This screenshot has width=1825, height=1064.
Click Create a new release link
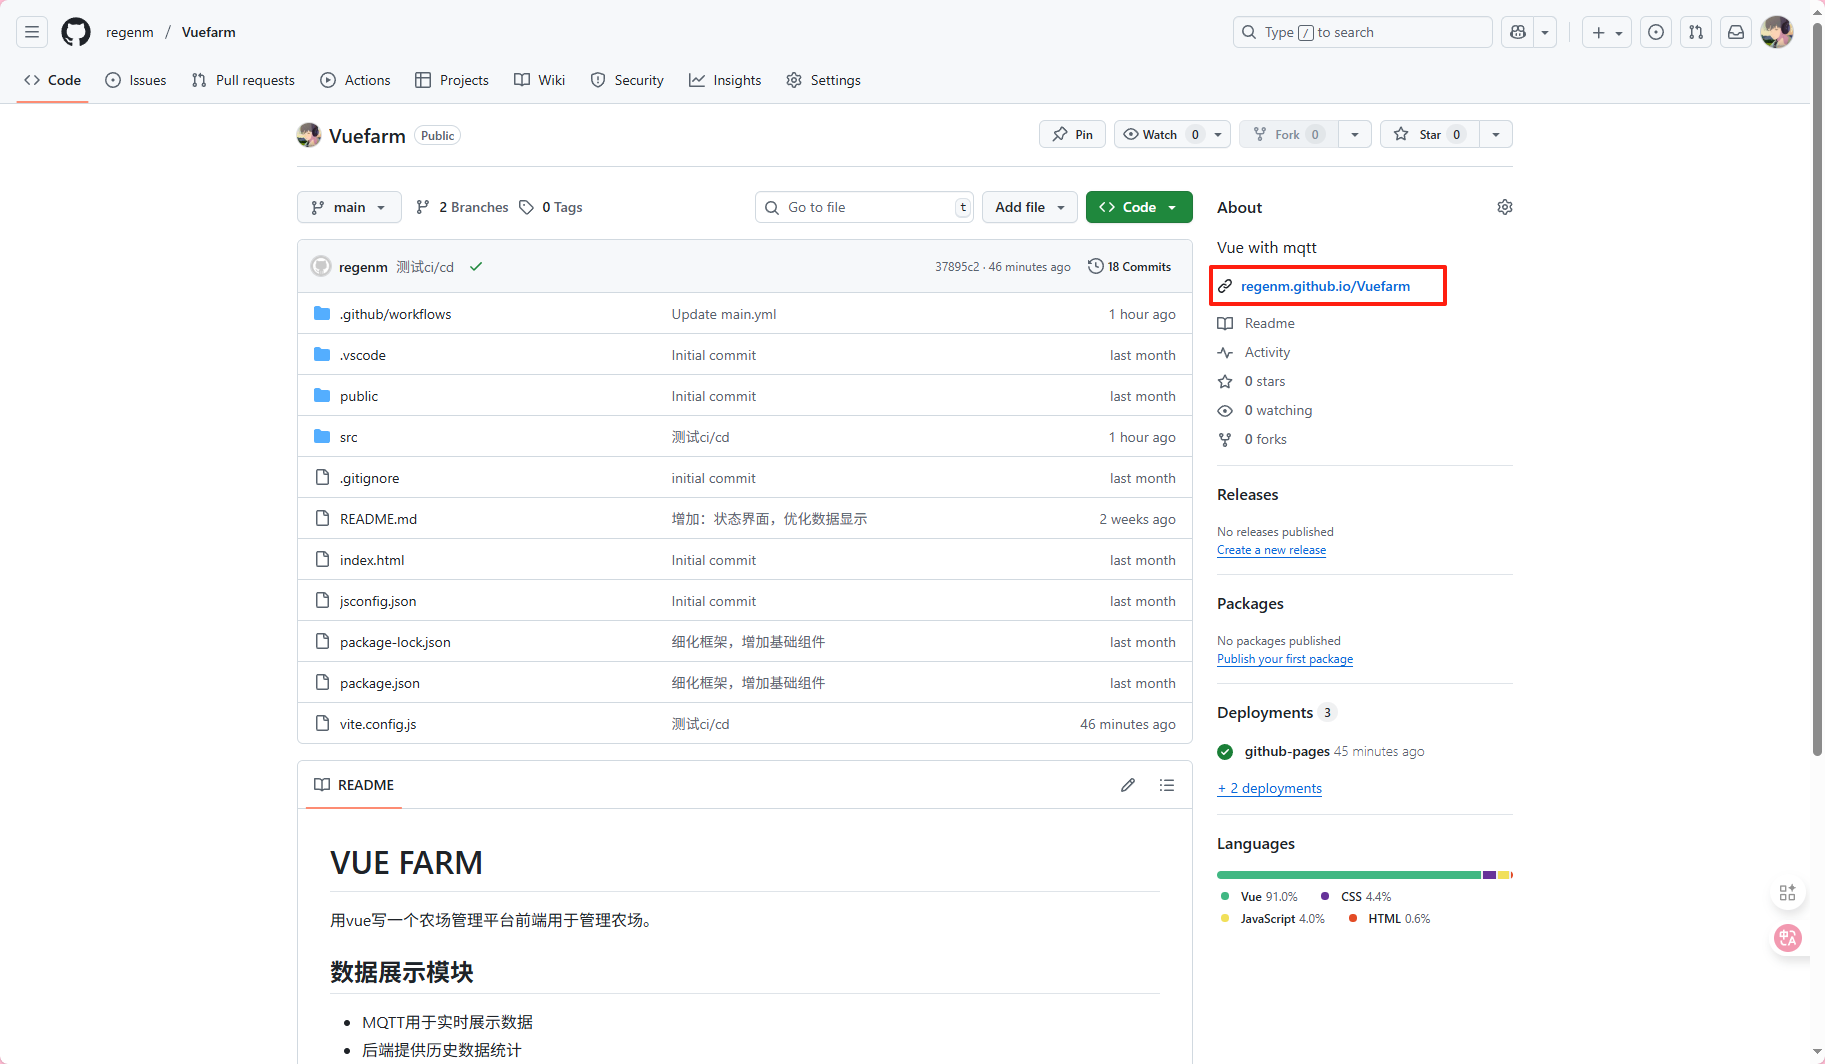click(1271, 550)
